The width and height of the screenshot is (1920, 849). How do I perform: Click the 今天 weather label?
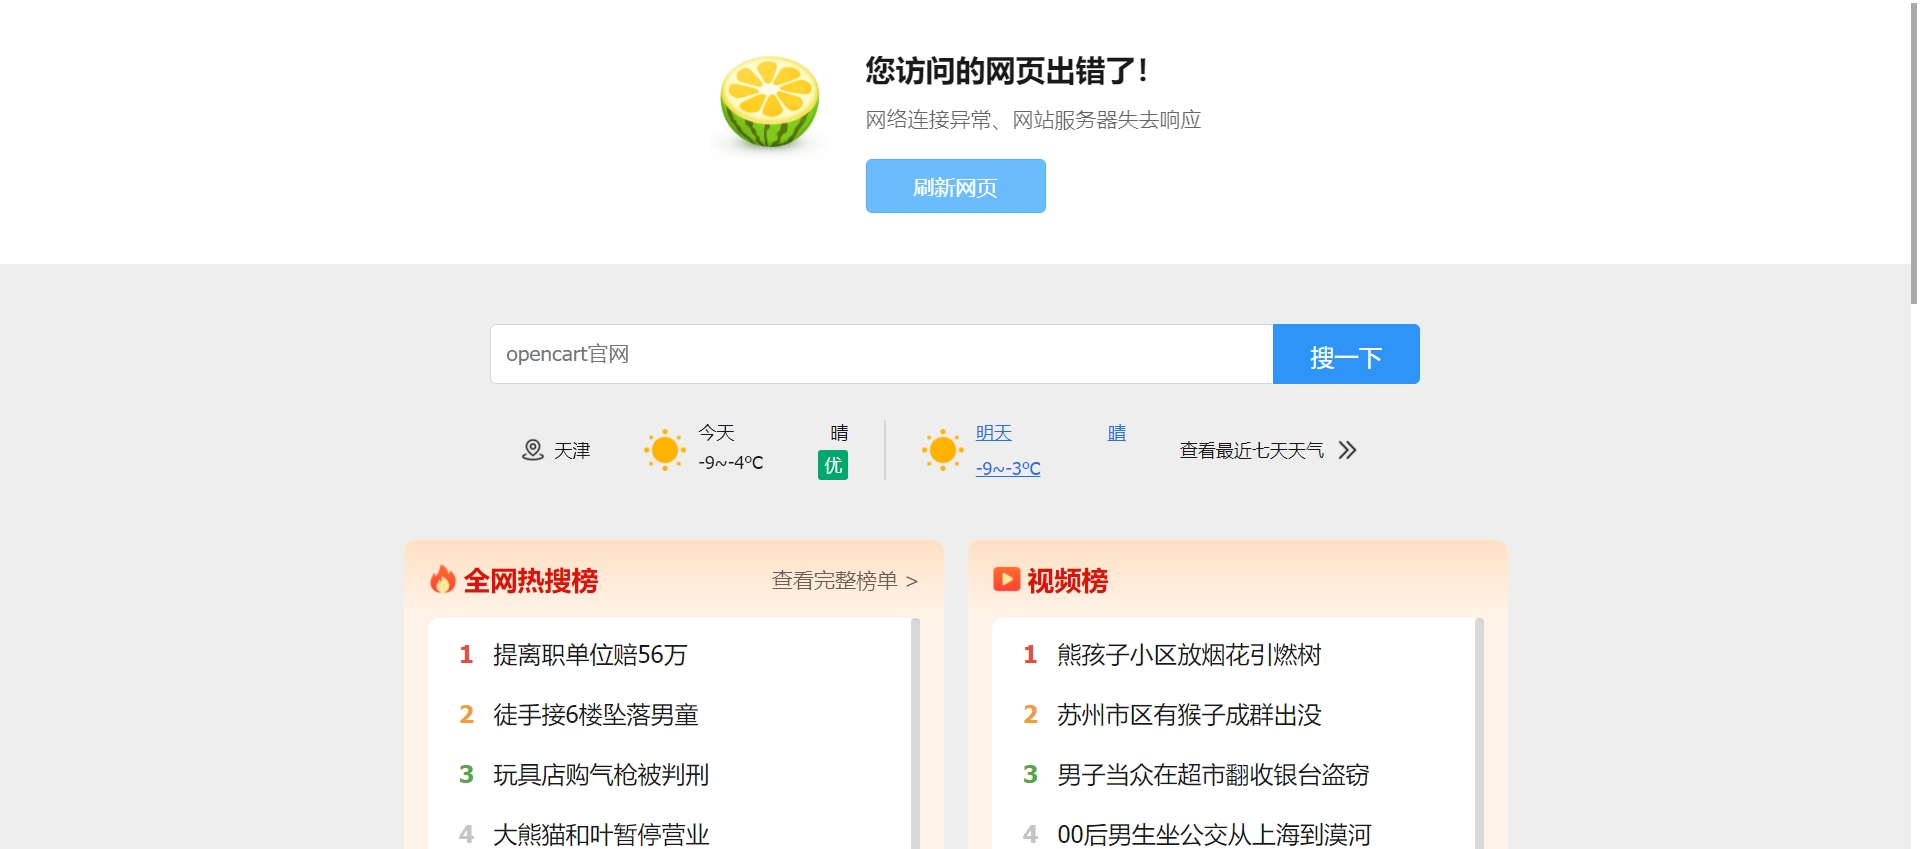pos(716,433)
